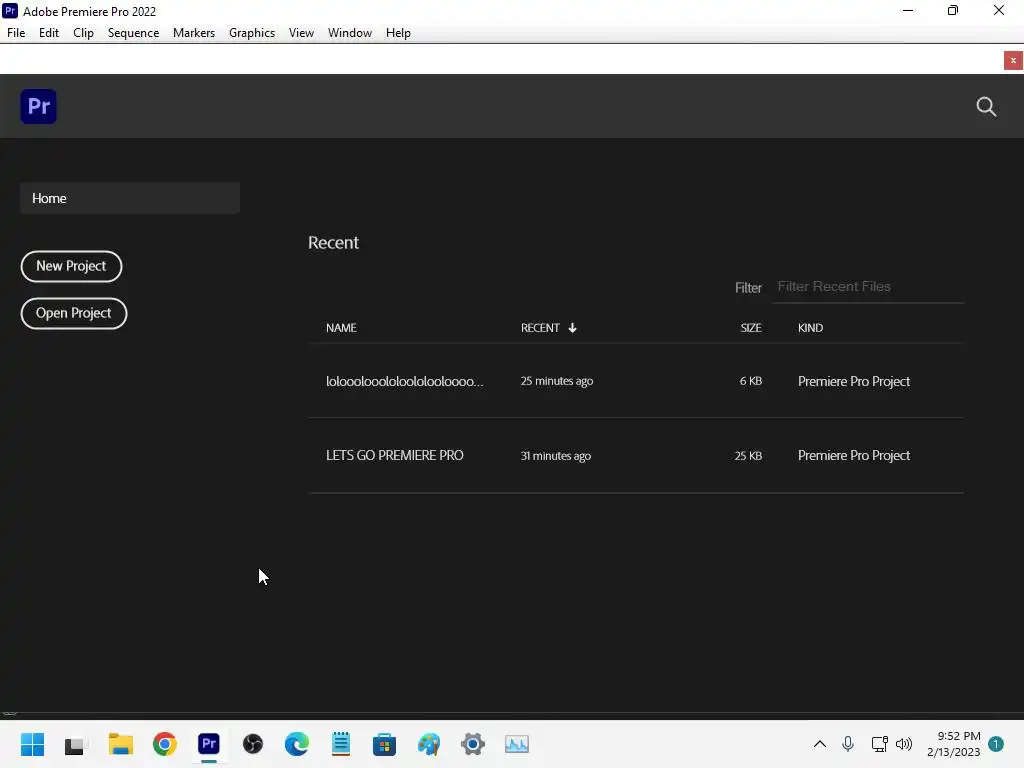Click the 25 KB size cell
Image resolution: width=1024 pixels, height=768 pixels.
748,456
